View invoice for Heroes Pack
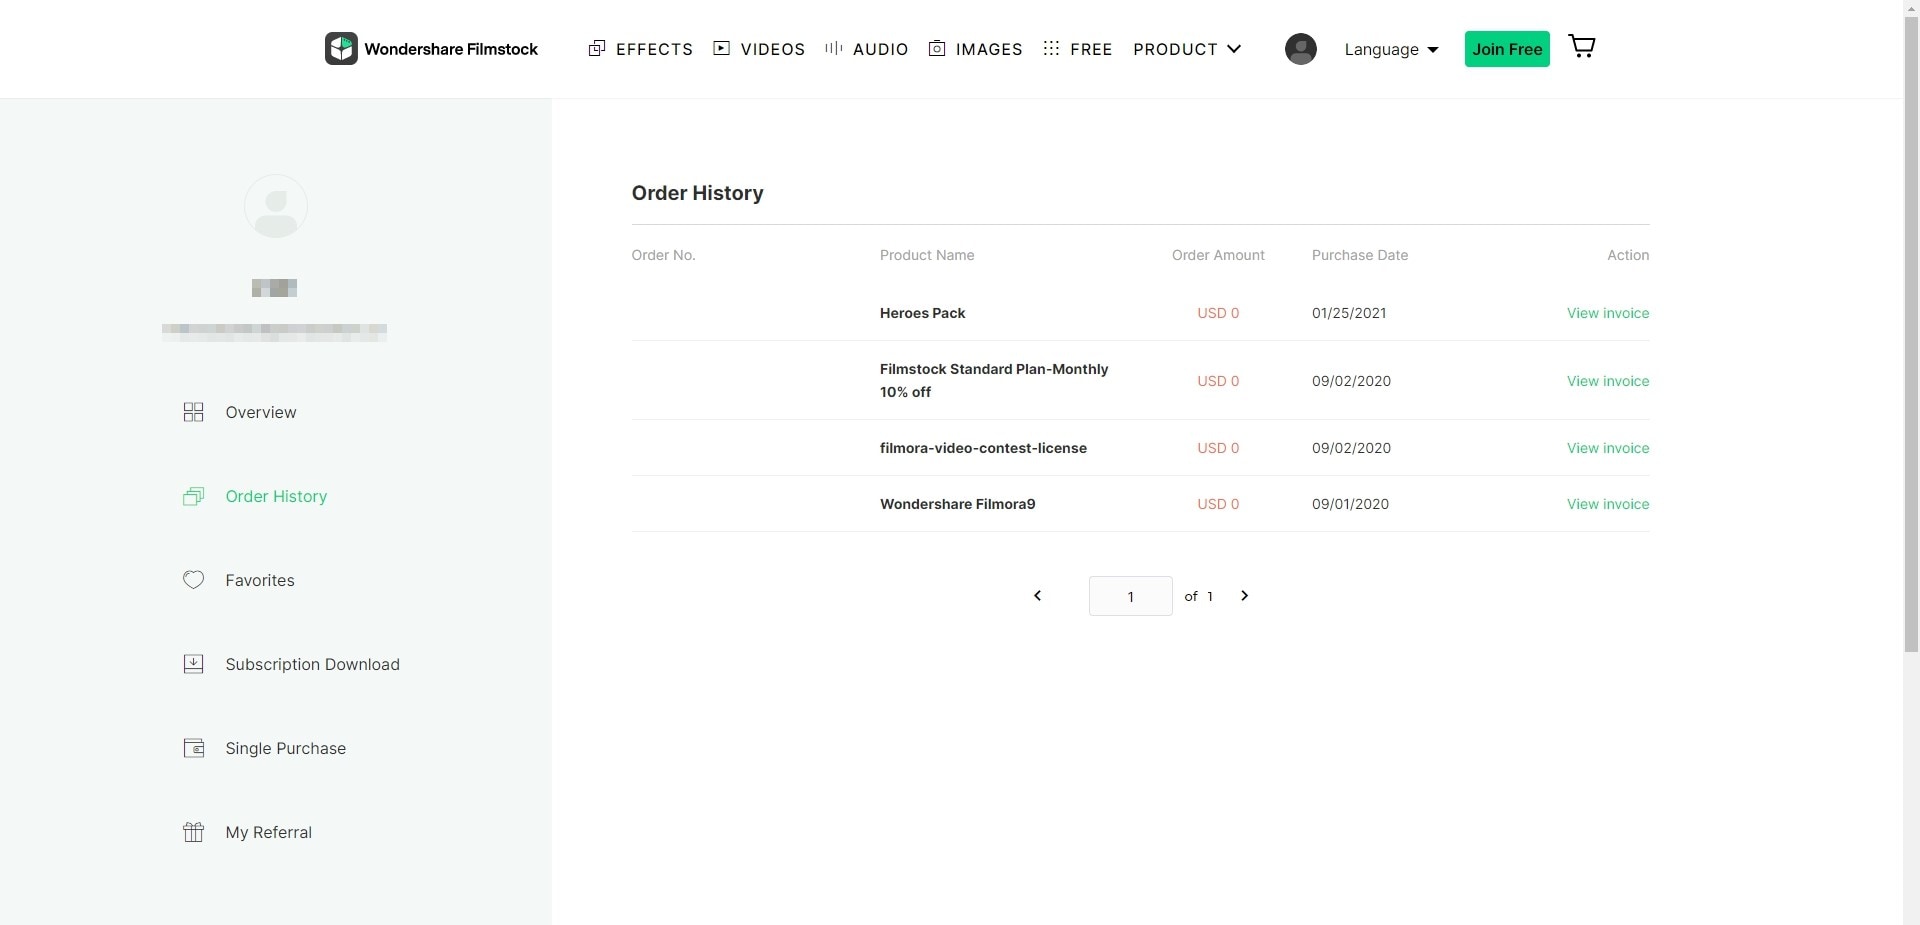 (1608, 313)
